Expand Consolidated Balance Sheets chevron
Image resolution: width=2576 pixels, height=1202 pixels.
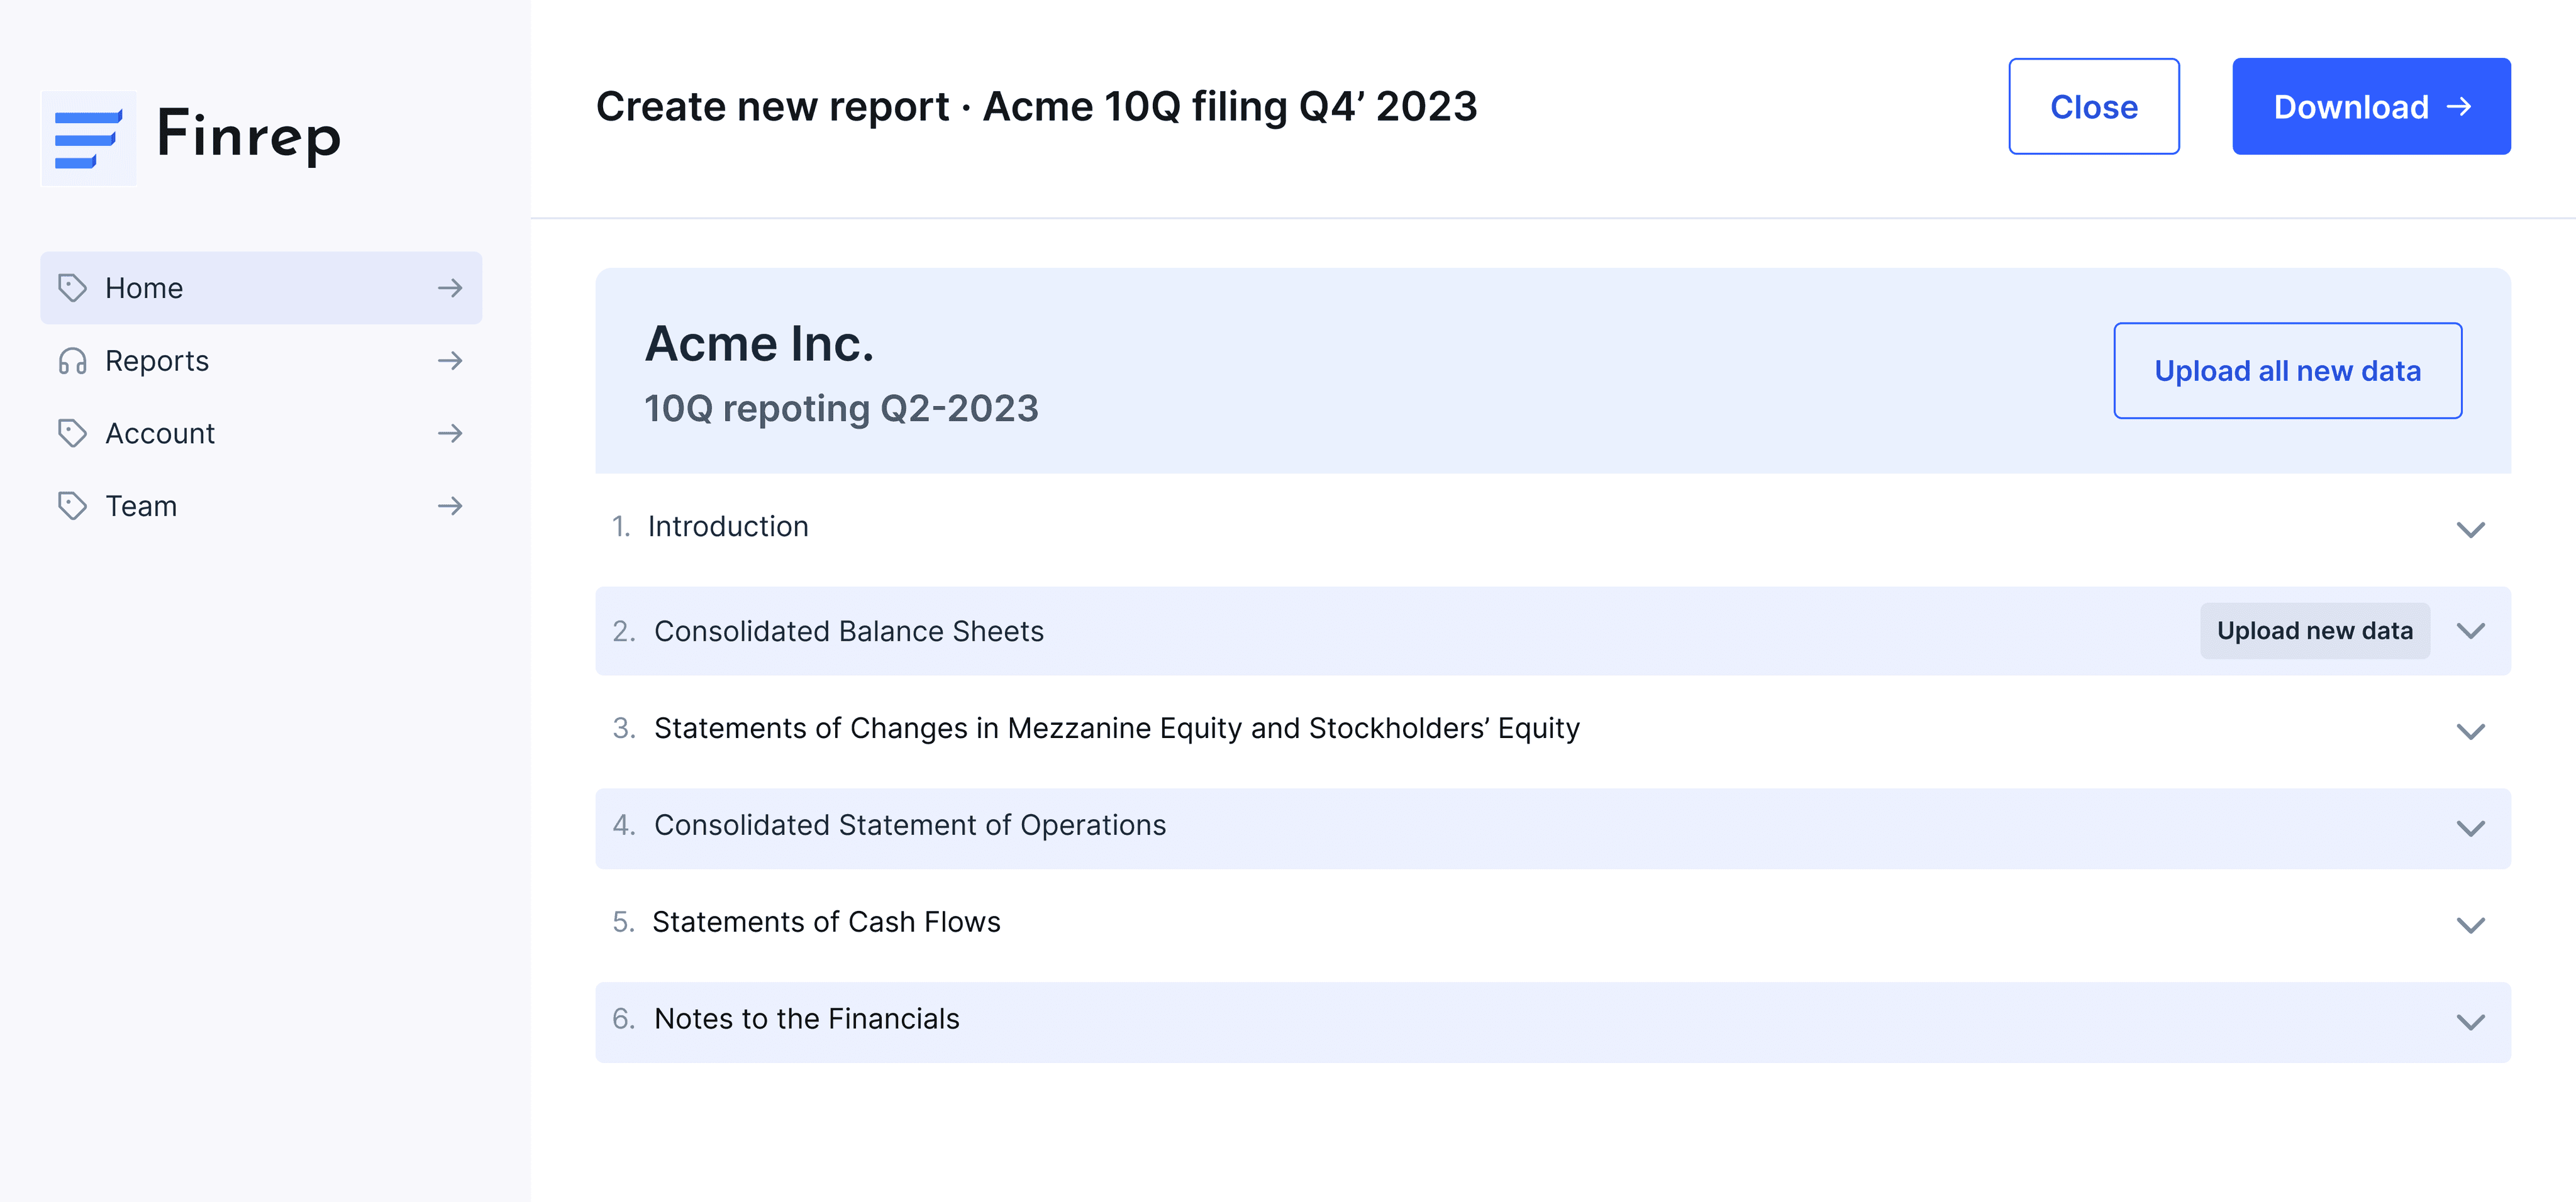click(2470, 631)
